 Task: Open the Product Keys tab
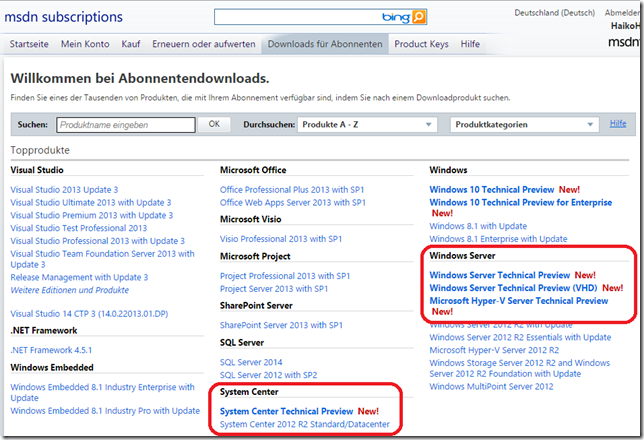[421, 44]
